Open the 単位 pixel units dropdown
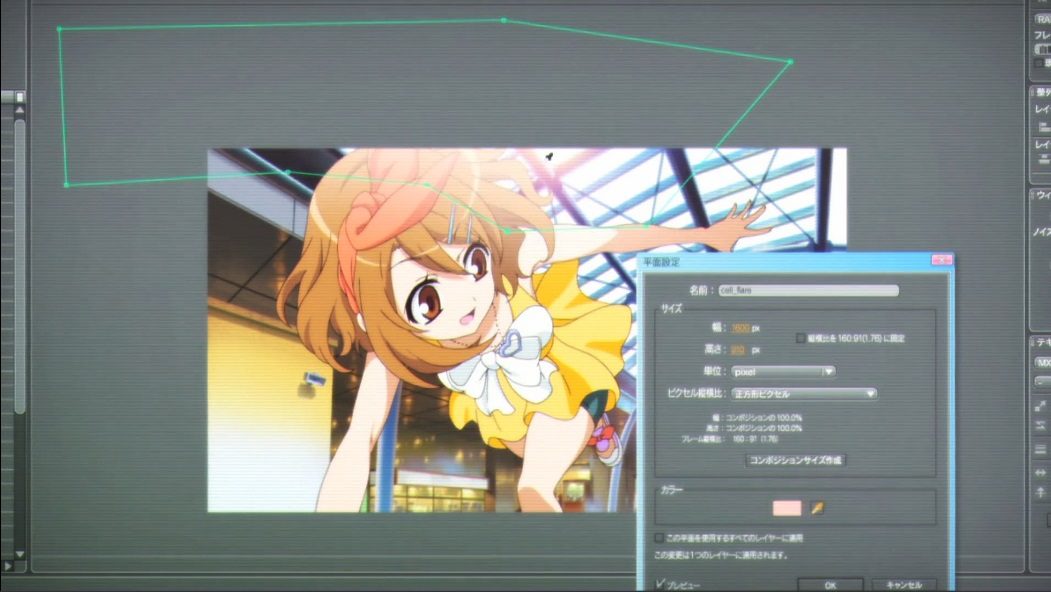Viewport: 1051px width, 592px height. (783, 371)
